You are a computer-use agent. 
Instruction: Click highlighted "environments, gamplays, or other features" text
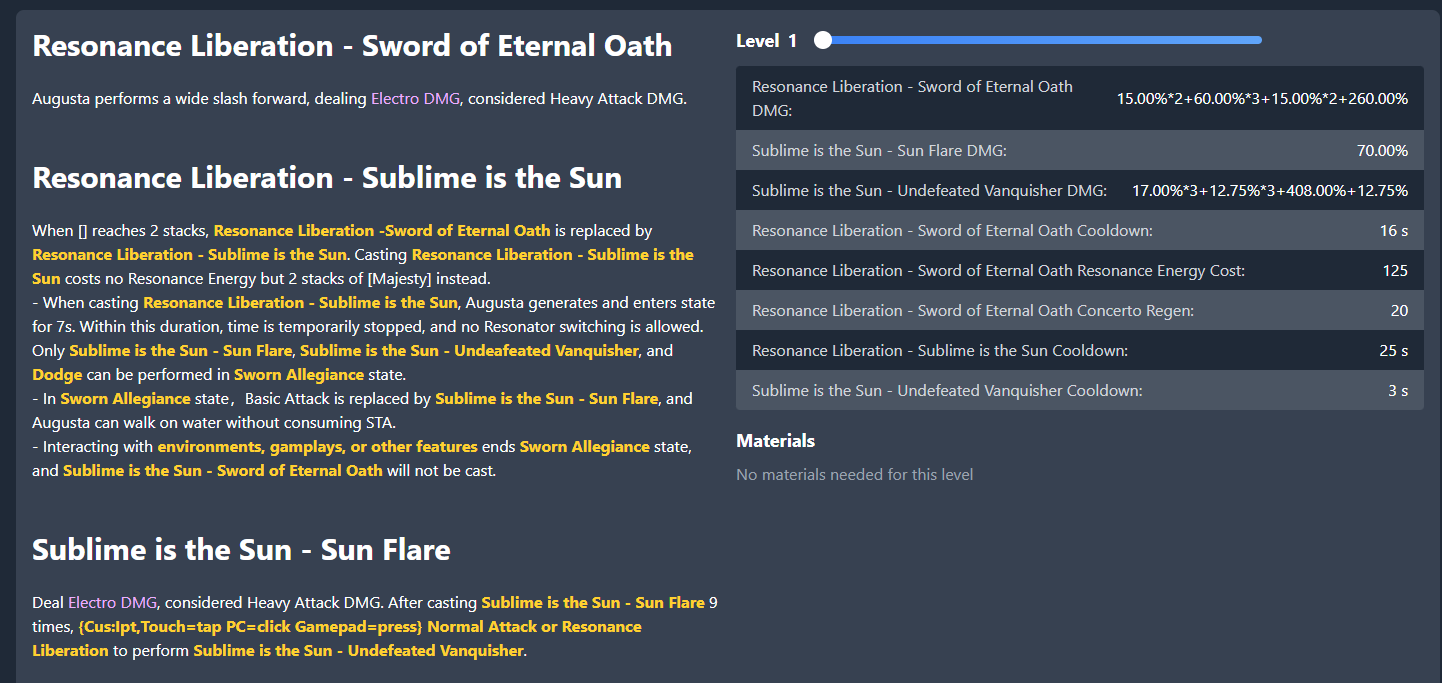(318, 447)
